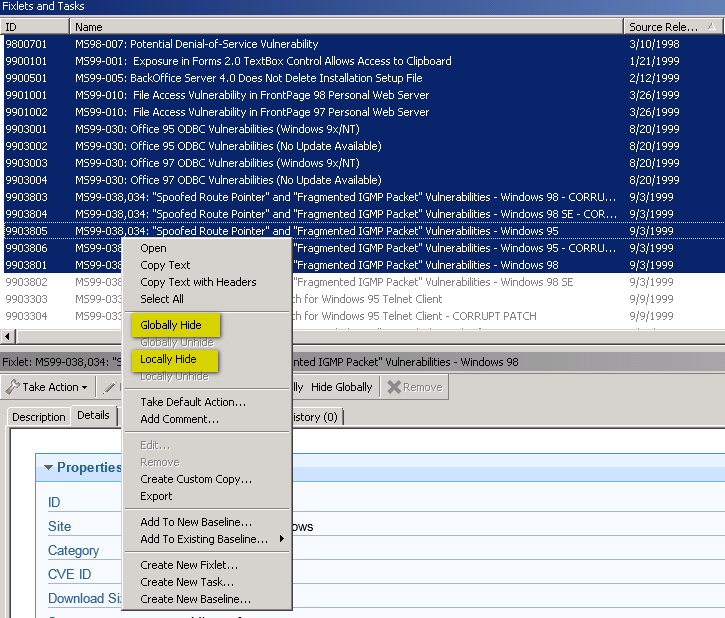Expand Add To Existing Baseline submenu arrow
Viewport: 725px width, 618px height.
(282, 538)
